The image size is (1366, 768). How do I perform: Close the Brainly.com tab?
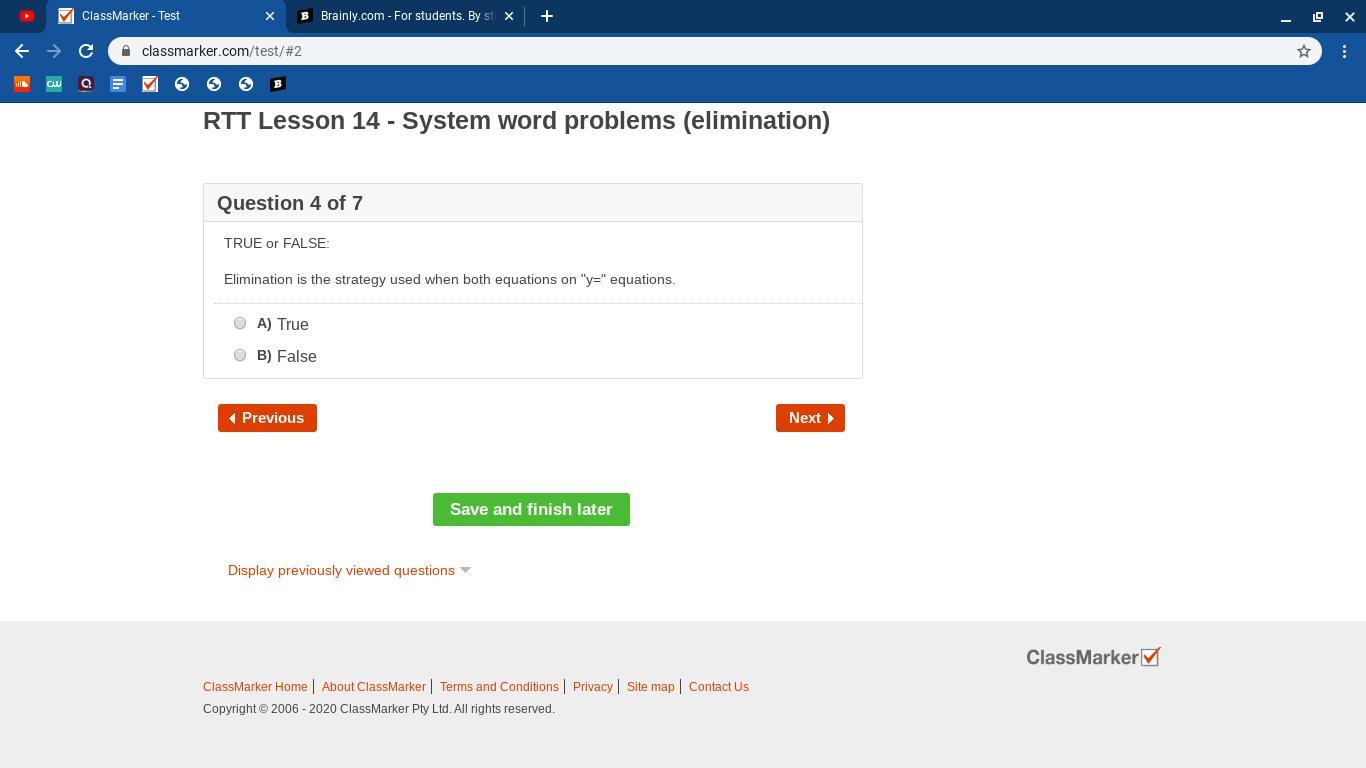508,16
